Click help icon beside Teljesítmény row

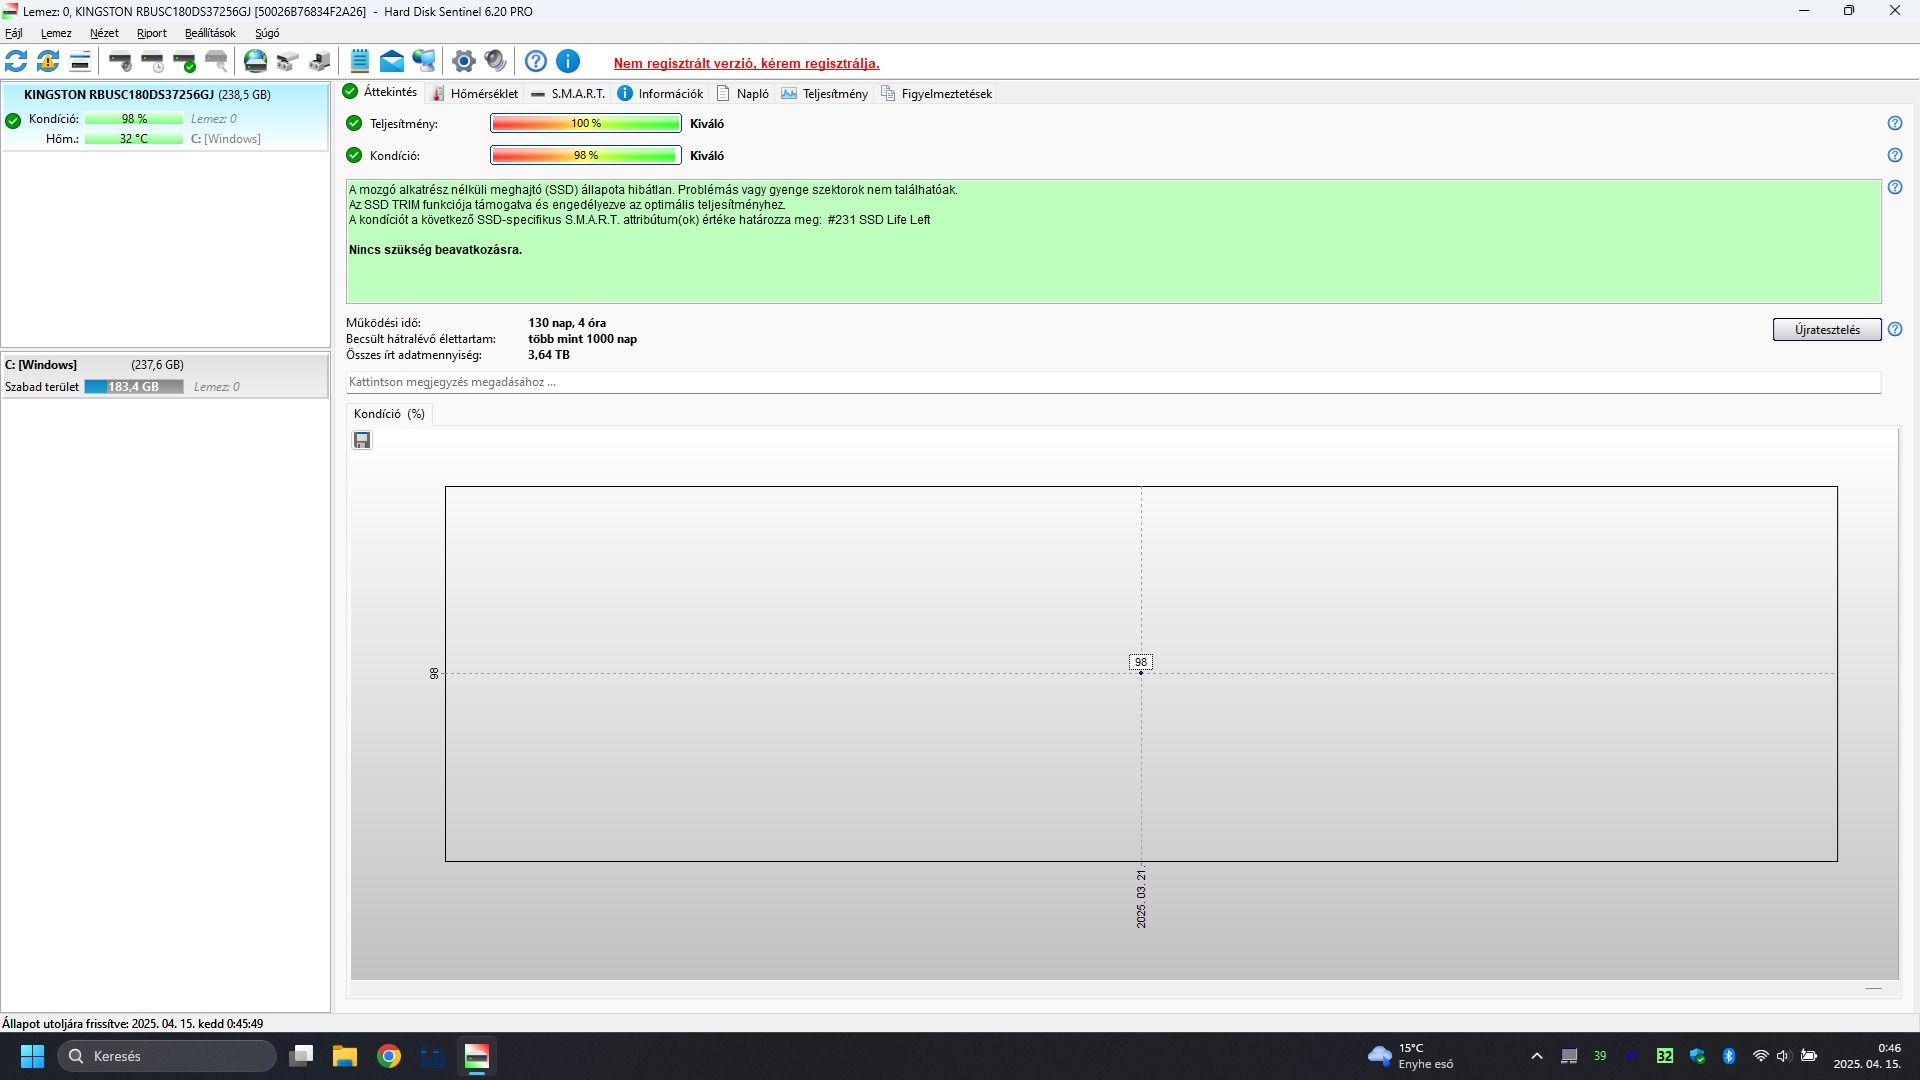click(x=1895, y=123)
